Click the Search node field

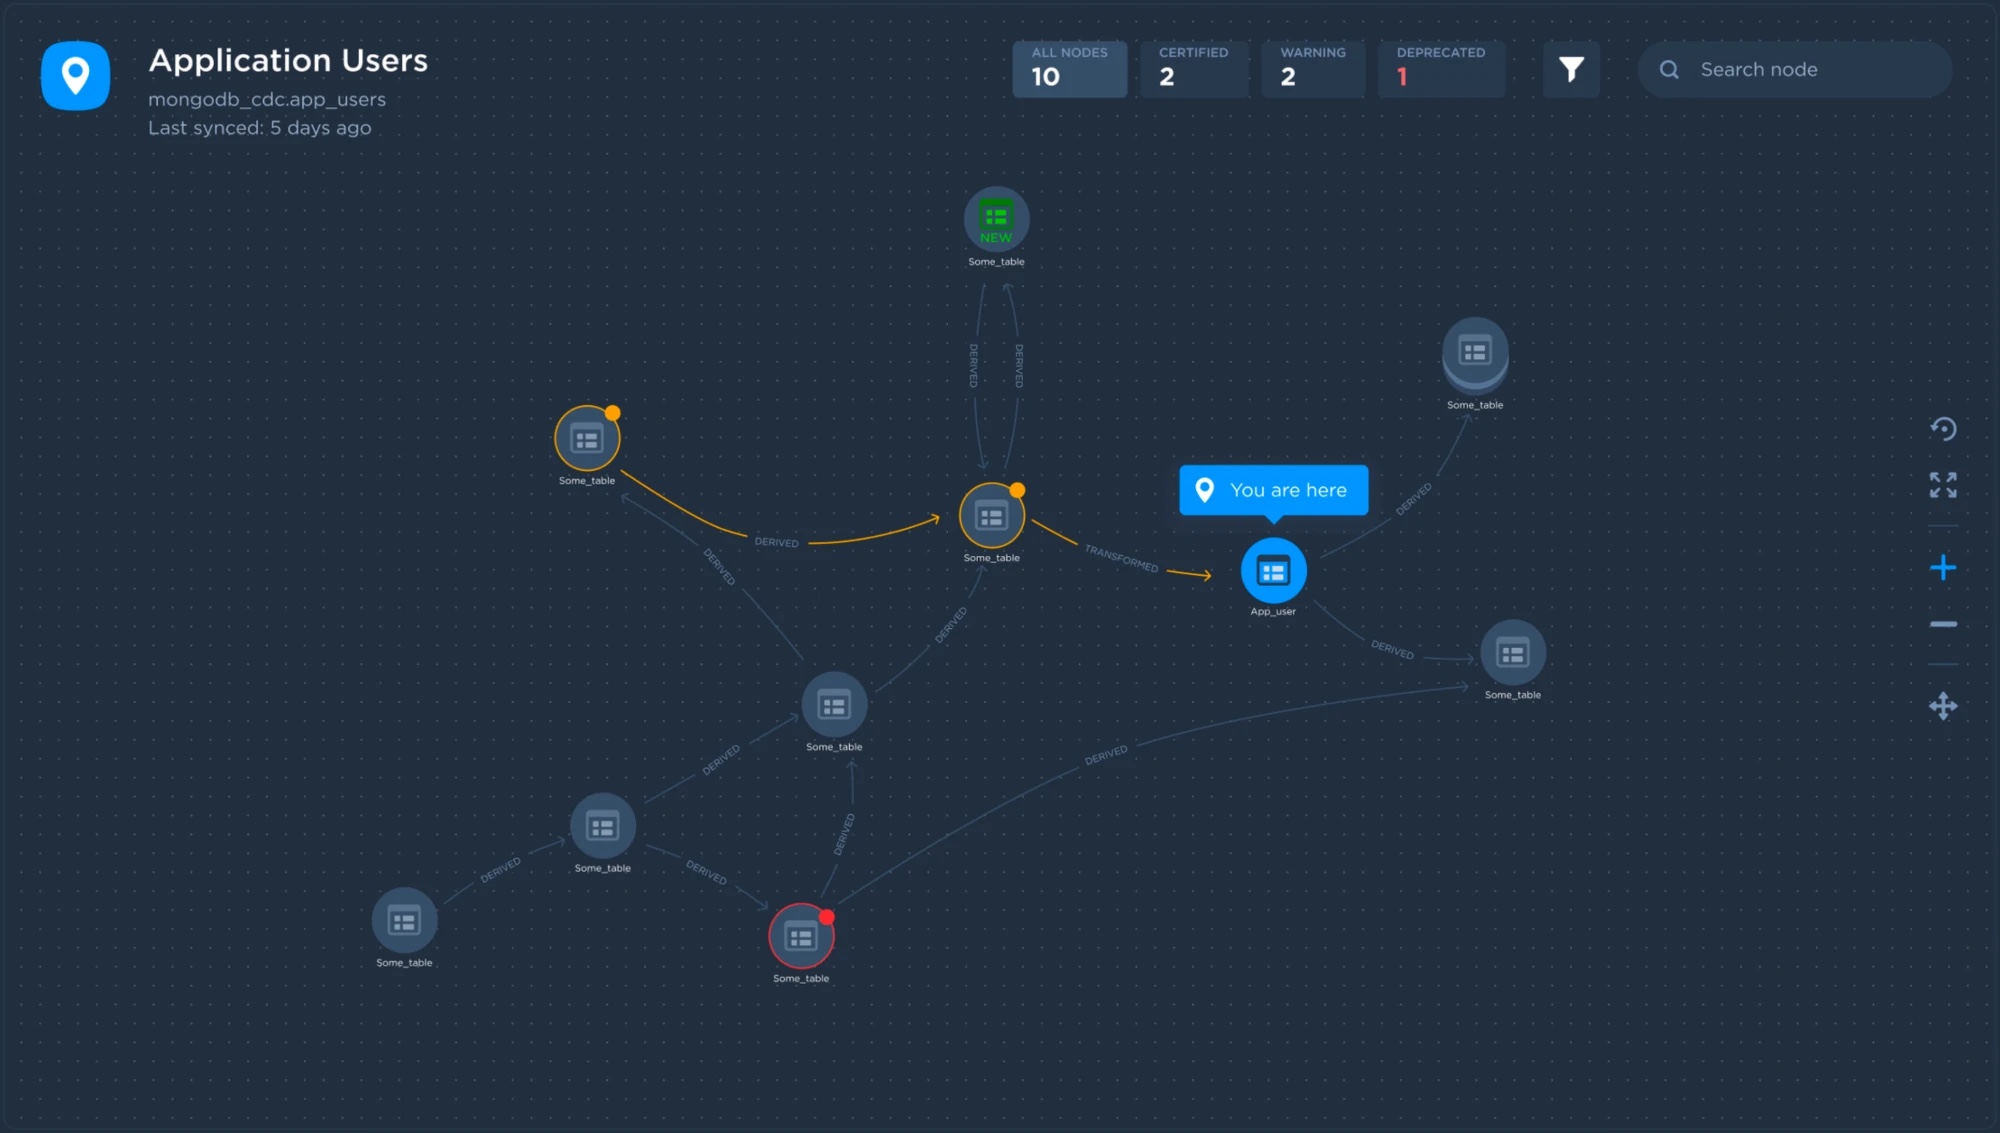tap(1795, 69)
